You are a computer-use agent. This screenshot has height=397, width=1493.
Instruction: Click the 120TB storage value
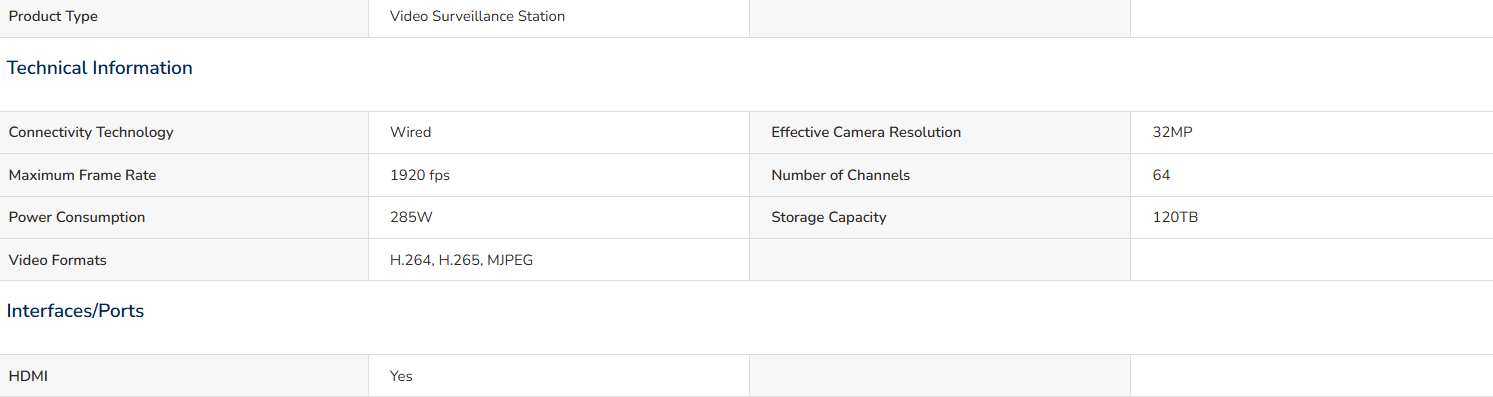(x=1175, y=217)
